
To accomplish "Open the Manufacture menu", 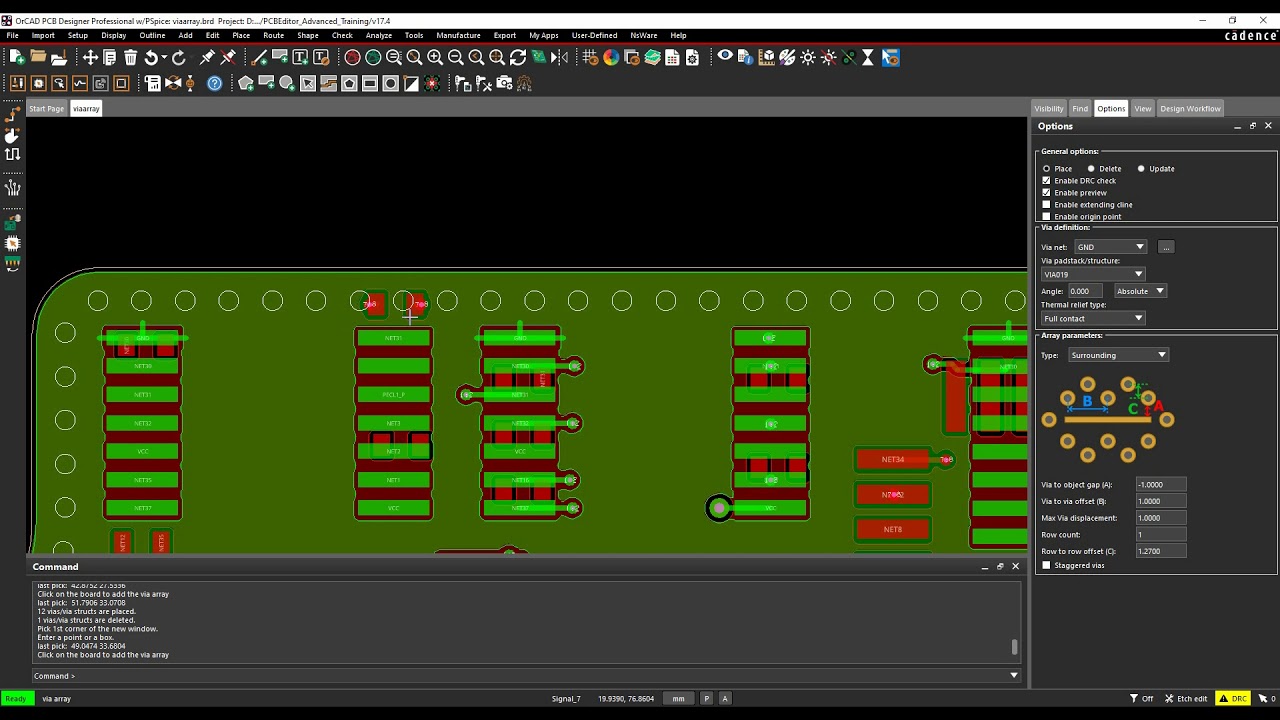I will pos(458,35).
